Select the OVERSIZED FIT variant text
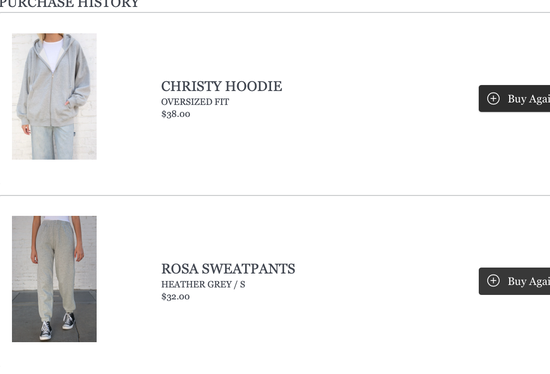 click(x=195, y=102)
